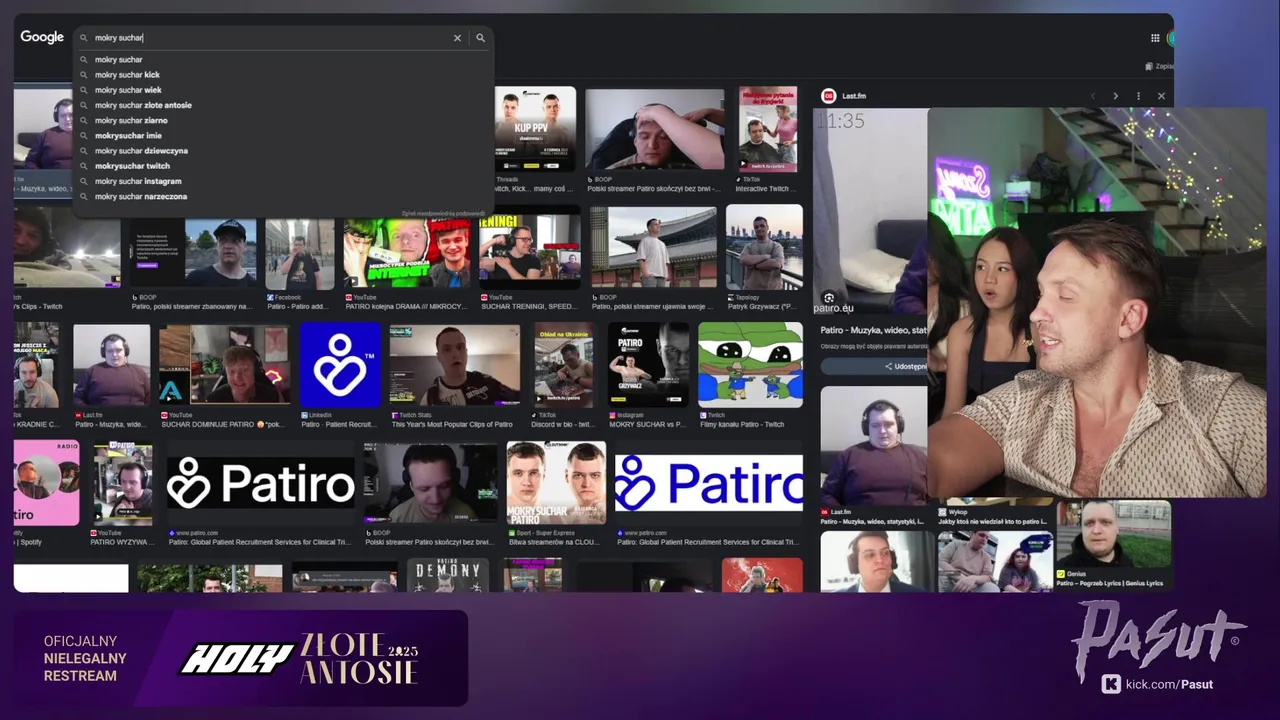Screen dimensions: 1280x720
Task: Click the Kick logo next to kick.com/Pasut
Action: tap(1111, 684)
